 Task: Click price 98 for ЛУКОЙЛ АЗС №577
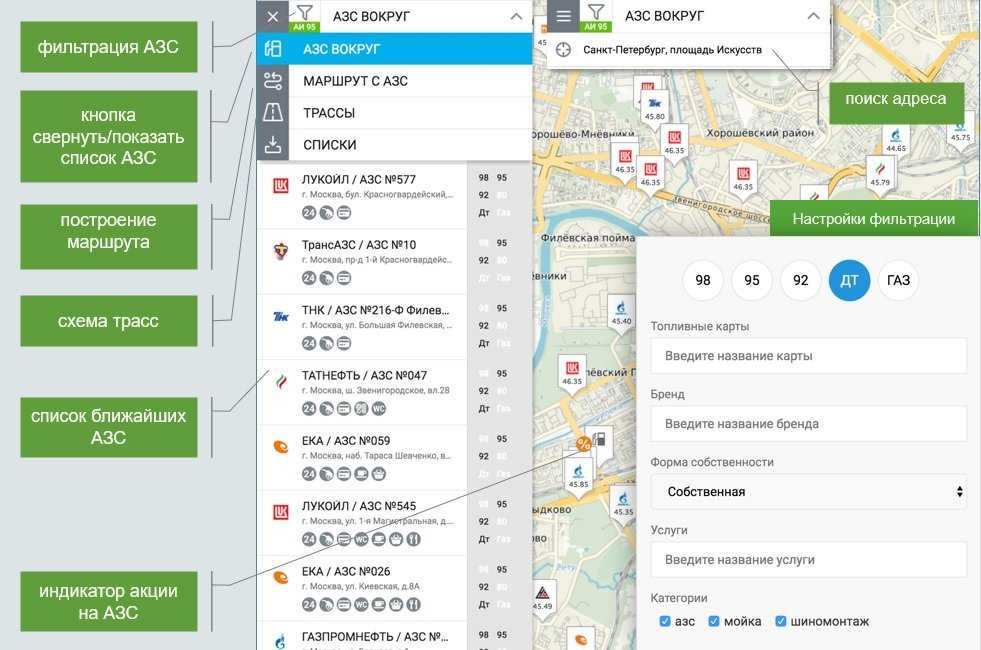(484, 178)
